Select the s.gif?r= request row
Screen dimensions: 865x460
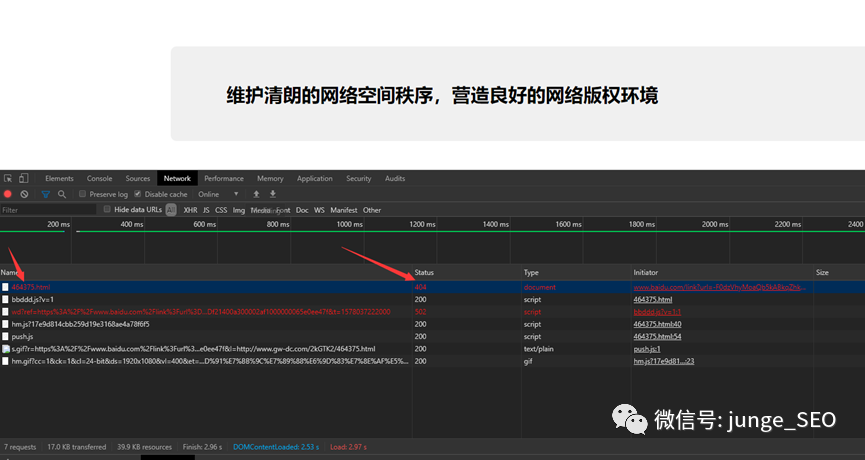point(193,349)
